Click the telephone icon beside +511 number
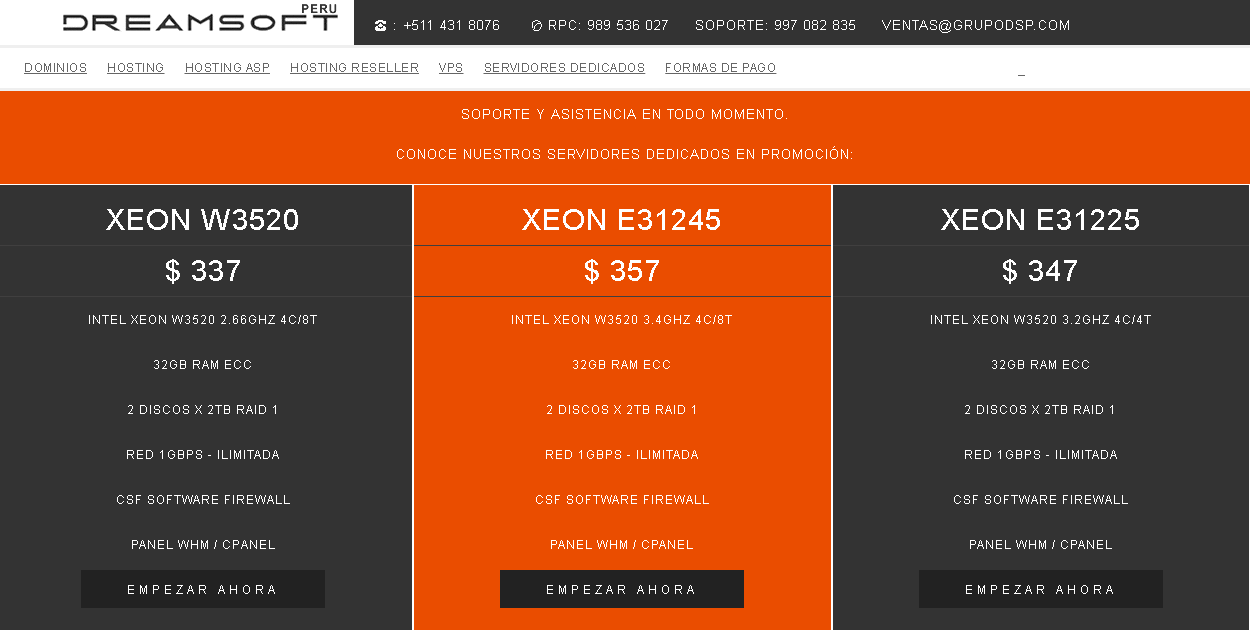1250x630 pixels. [380, 26]
